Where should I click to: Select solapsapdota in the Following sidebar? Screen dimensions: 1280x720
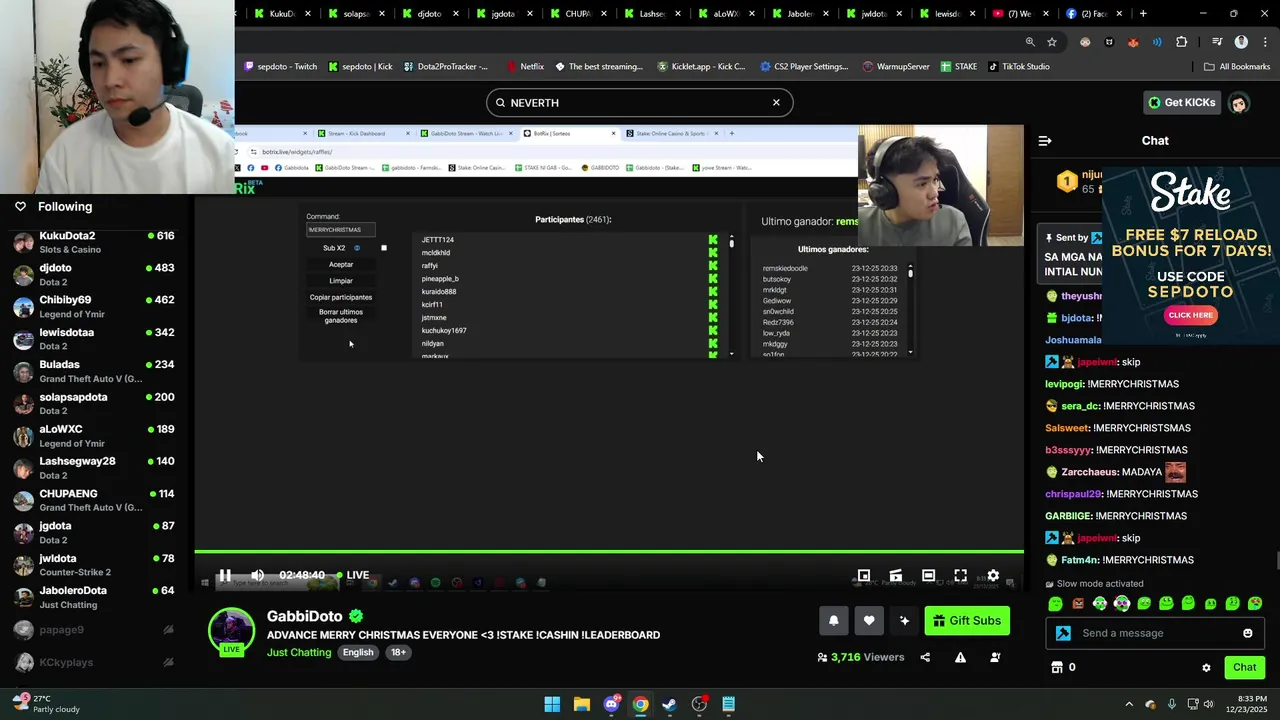click(x=95, y=403)
